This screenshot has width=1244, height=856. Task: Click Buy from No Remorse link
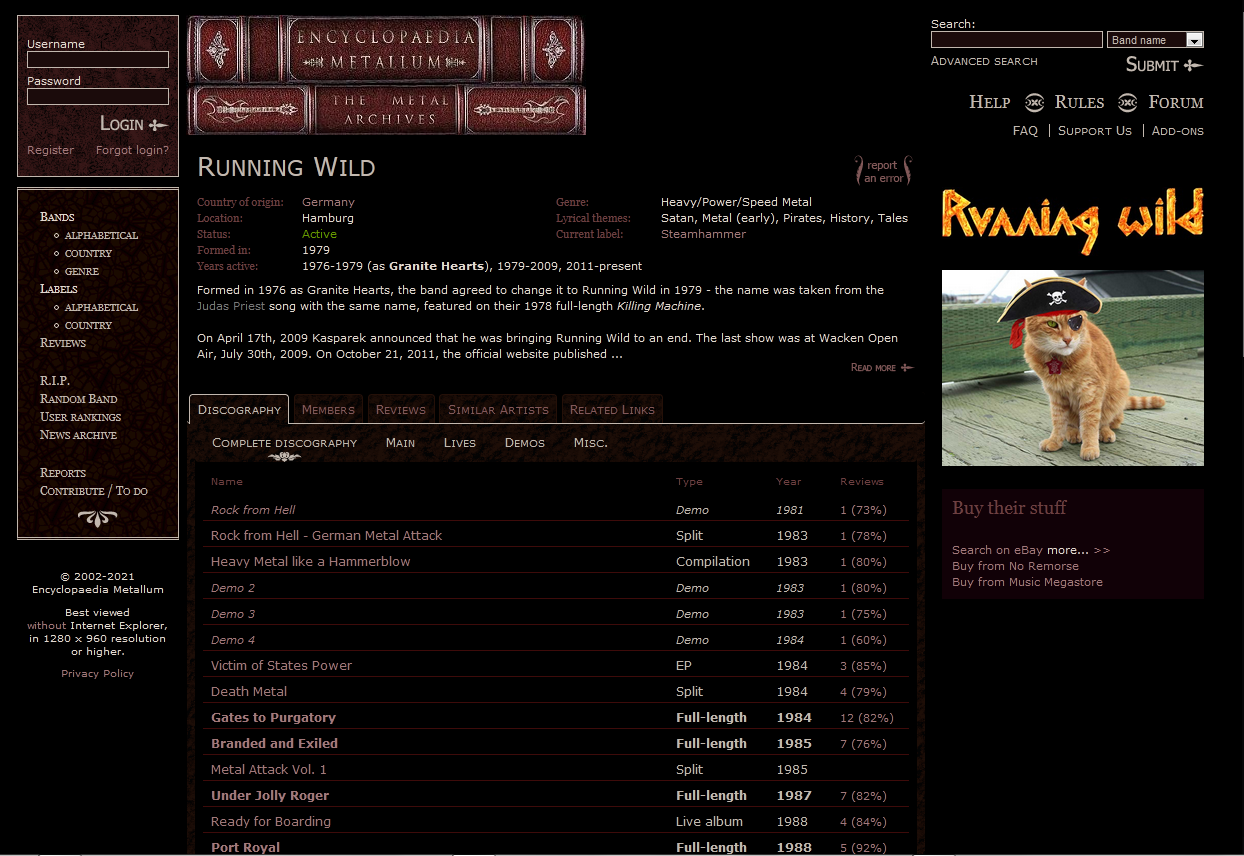pyautogui.click(x=1015, y=566)
